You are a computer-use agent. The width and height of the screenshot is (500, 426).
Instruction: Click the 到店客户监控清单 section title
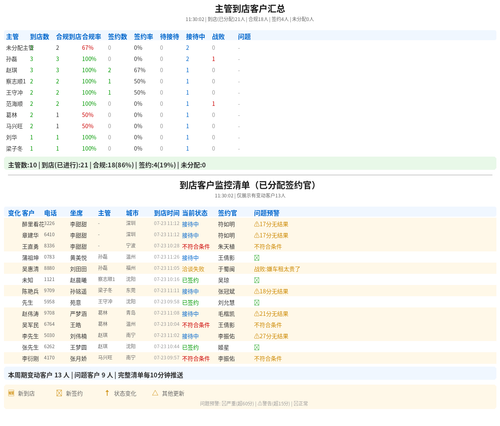tap(248, 185)
